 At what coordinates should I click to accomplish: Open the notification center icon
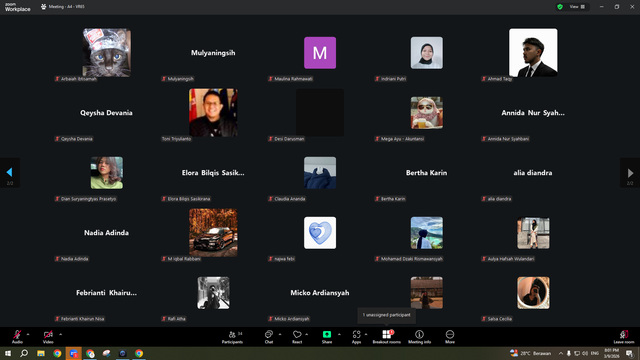629,353
